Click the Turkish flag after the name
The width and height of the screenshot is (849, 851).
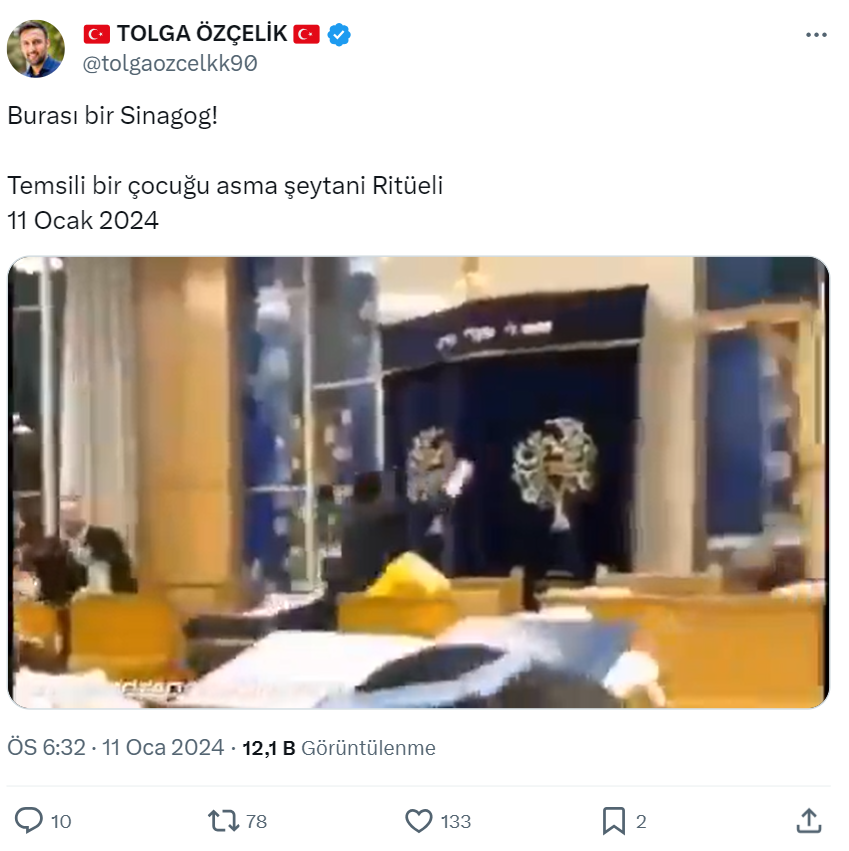coord(307,34)
